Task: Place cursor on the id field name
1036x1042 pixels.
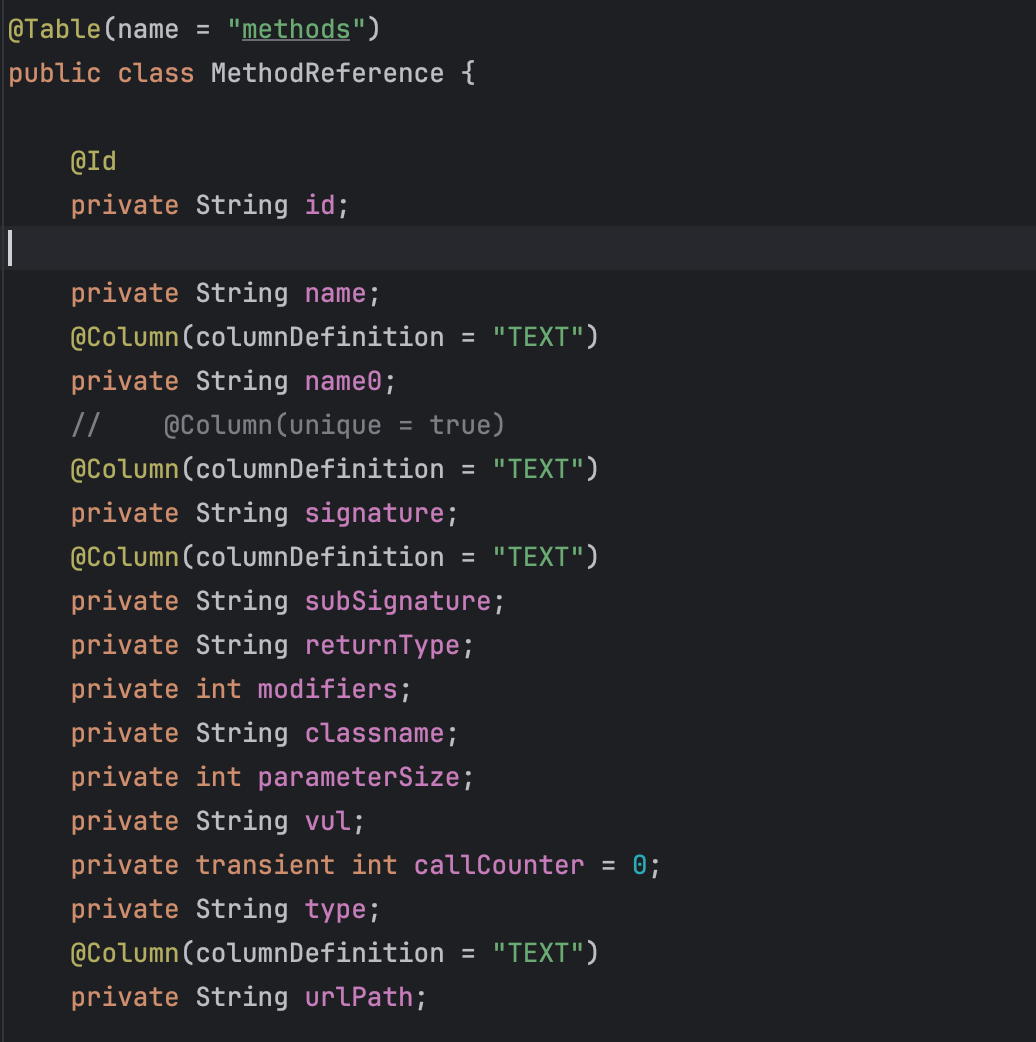Action: pyautogui.click(x=320, y=205)
